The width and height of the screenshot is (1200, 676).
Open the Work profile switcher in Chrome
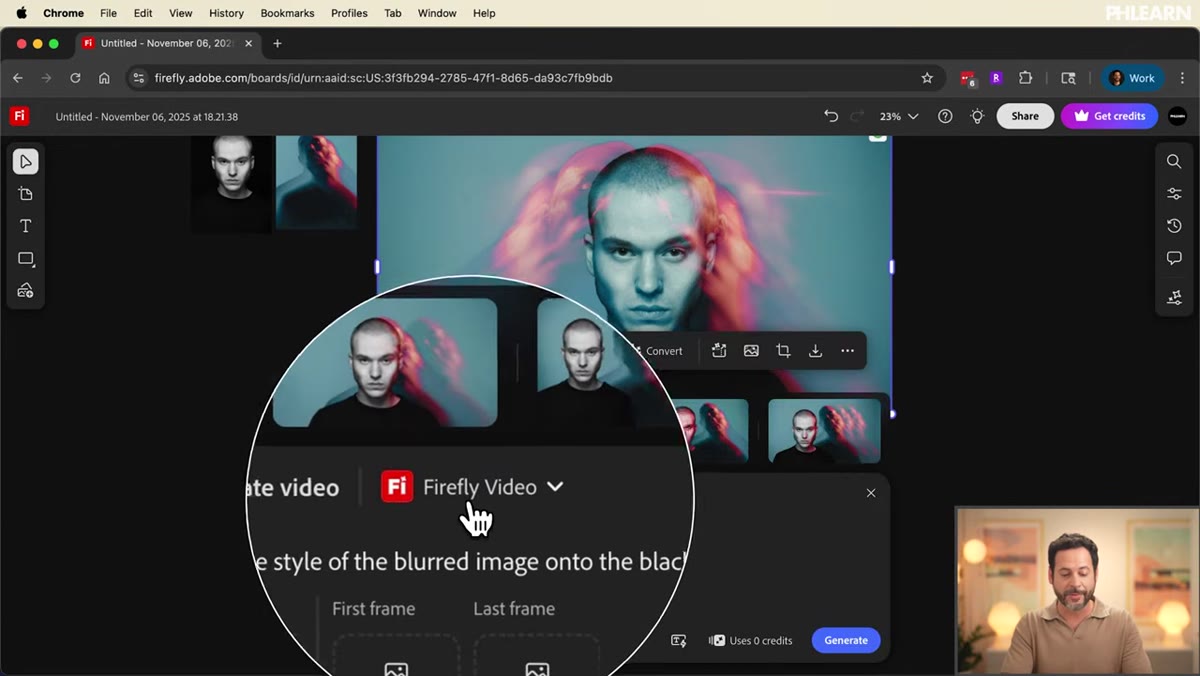(x=1132, y=78)
